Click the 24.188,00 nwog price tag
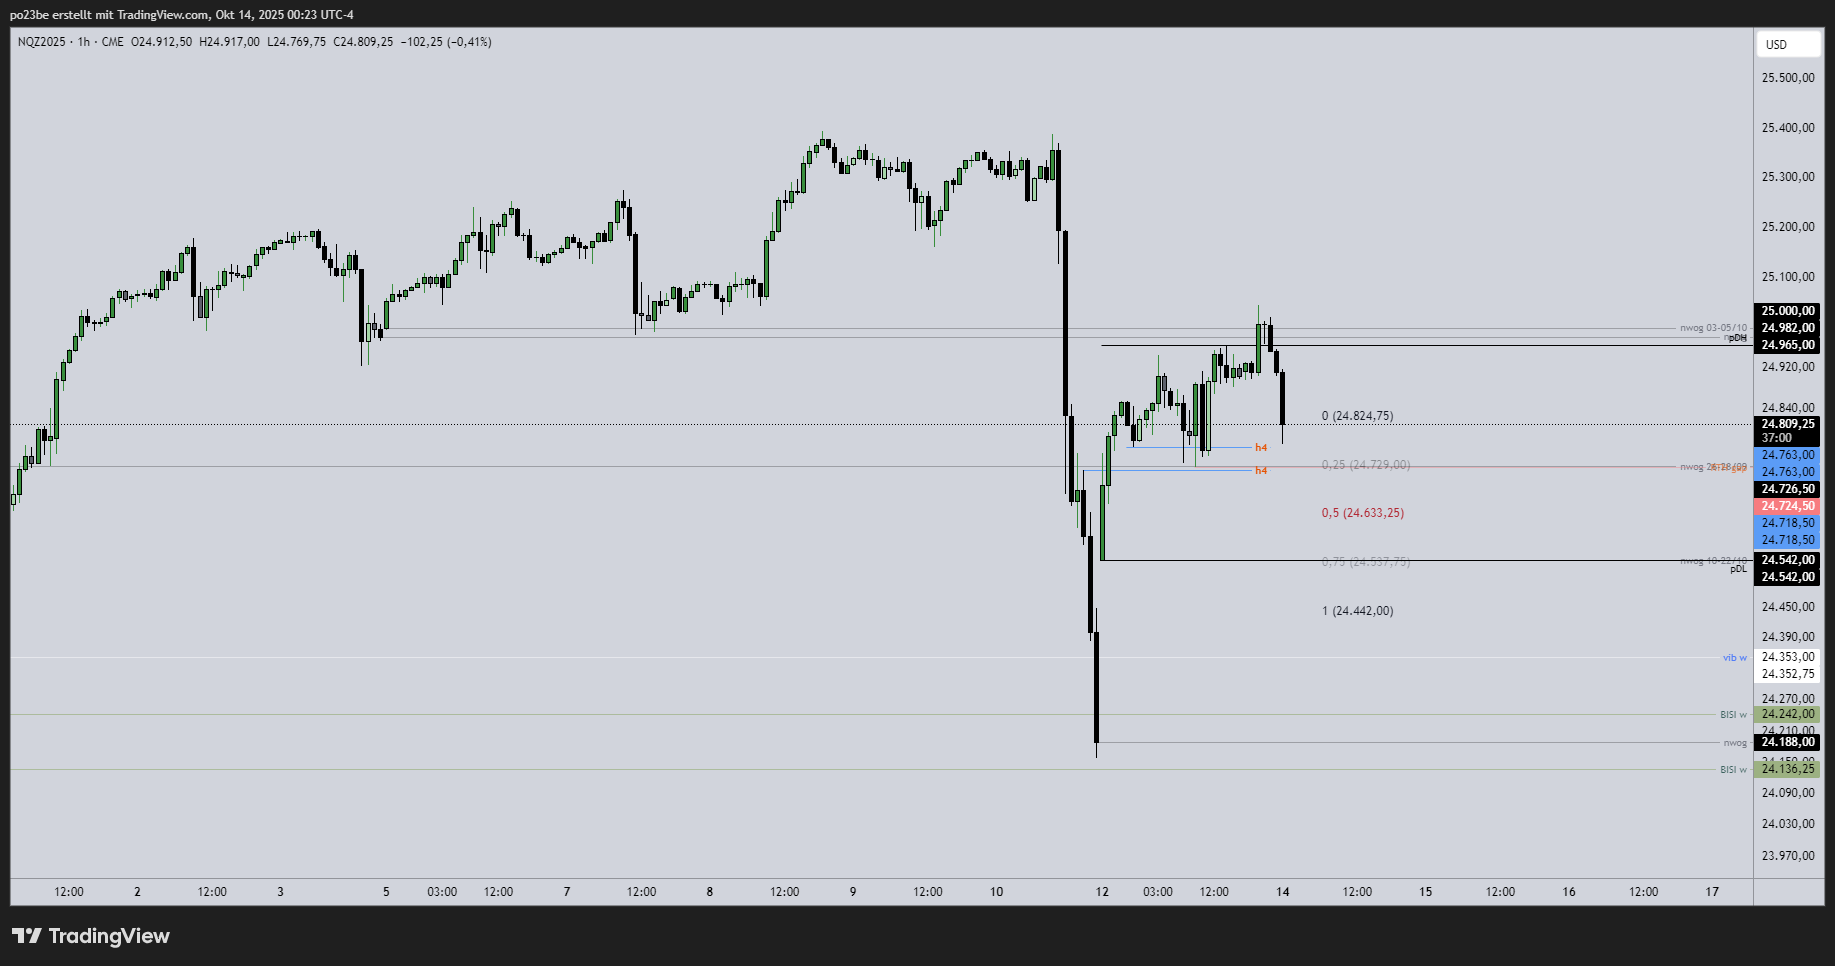 pyautogui.click(x=1788, y=742)
